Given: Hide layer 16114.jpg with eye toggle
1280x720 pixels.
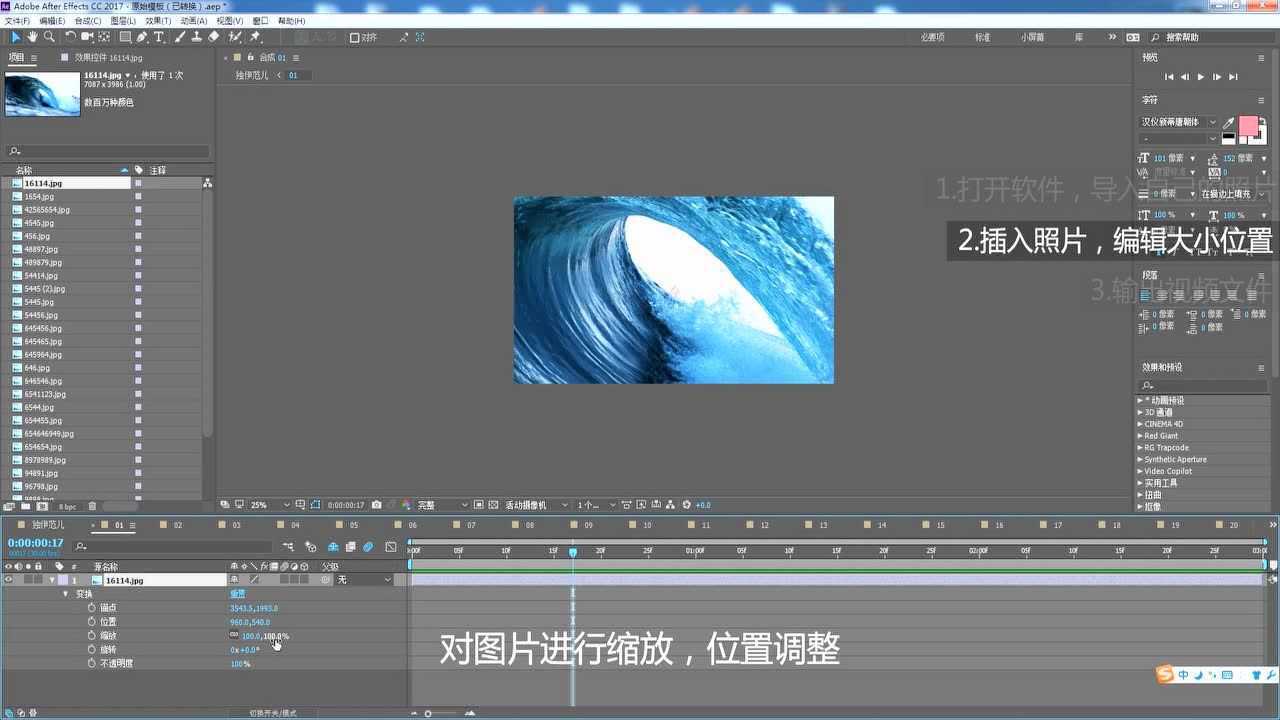Looking at the screenshot, I should pos(9,580).
